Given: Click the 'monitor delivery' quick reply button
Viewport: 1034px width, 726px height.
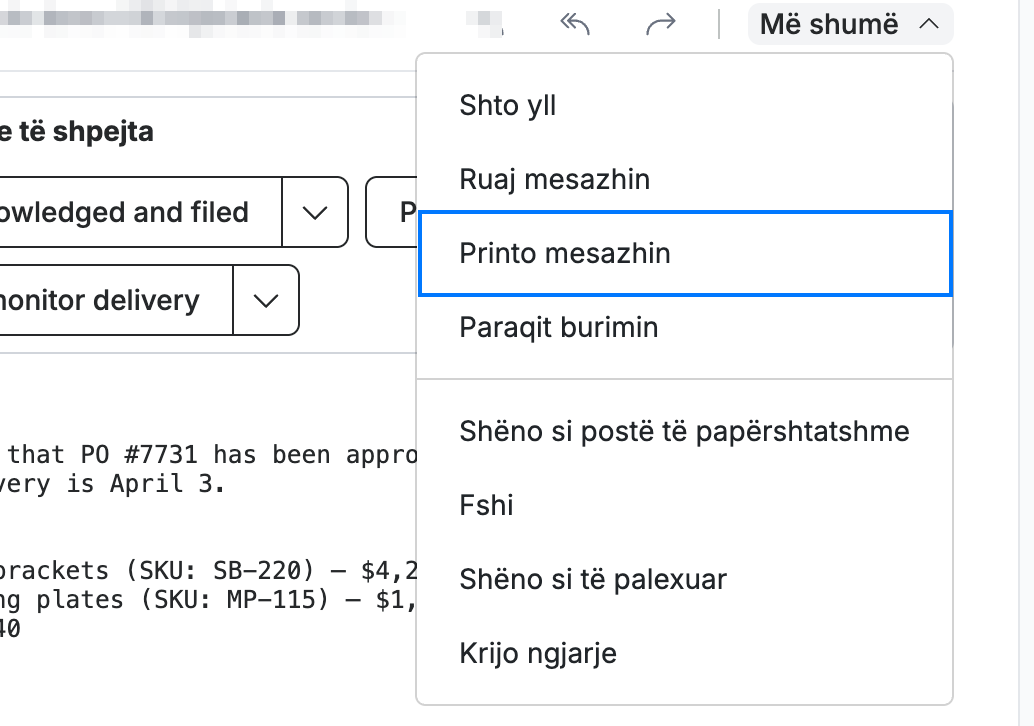Looking at the screenshot, I should [116, 301].
